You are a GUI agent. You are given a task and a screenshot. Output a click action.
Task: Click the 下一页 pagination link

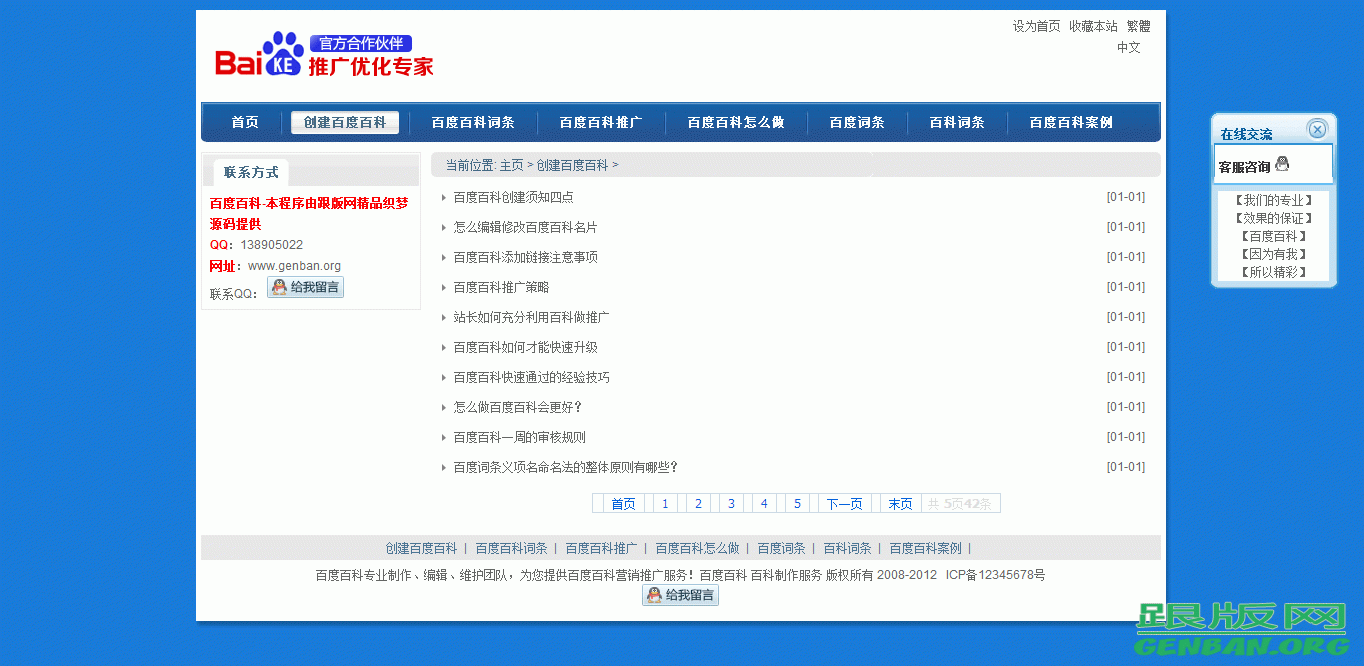tap(844, 503)
